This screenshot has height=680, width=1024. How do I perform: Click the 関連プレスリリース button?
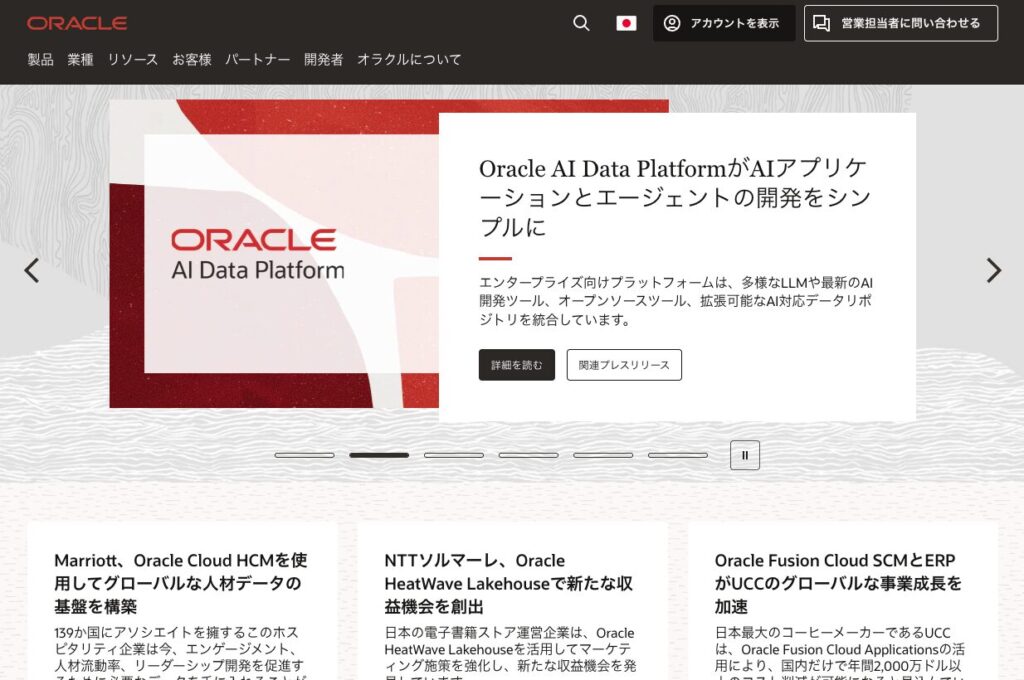(624, 365)
